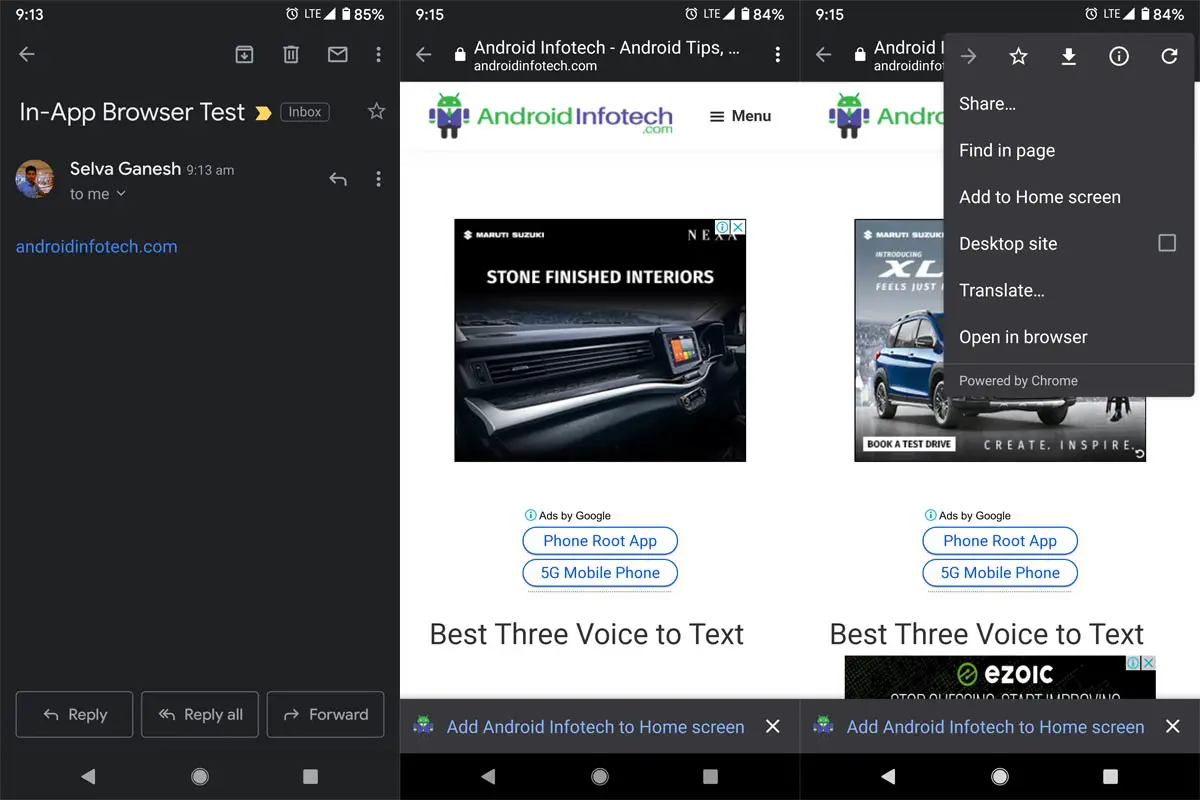
Task: Open Gmail top bar overflow menu
Action: 378,54
